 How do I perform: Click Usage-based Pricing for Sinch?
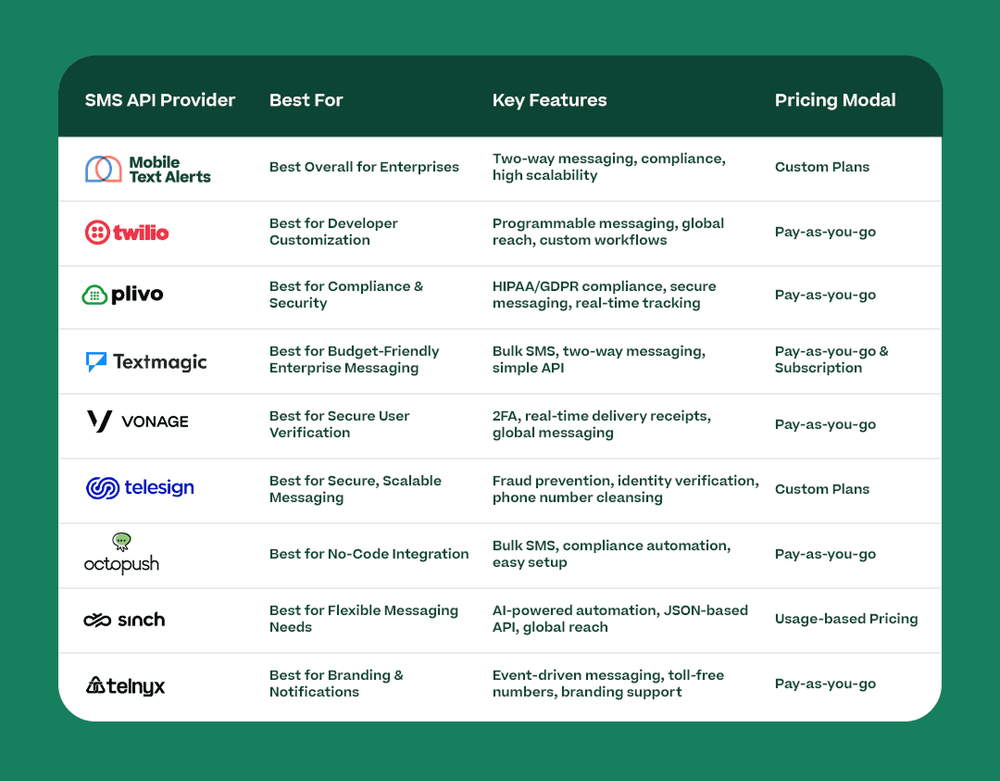point(846,619)
